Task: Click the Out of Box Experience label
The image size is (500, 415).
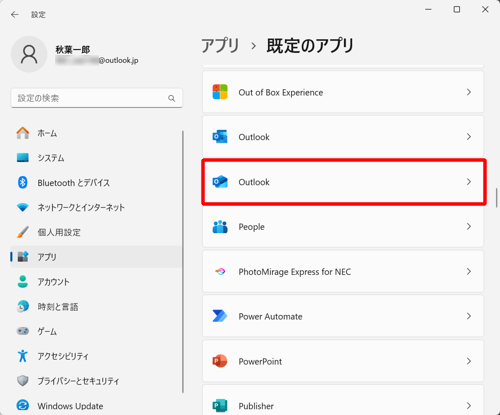Action: [281, 92]
